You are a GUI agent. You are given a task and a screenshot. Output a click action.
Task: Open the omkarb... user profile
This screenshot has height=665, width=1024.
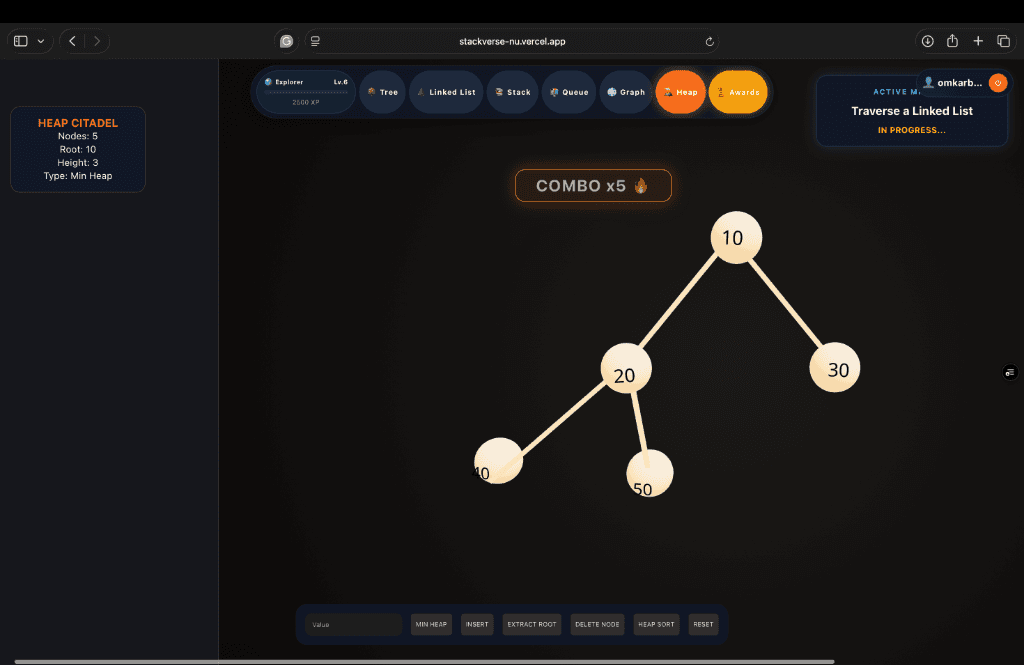point(953,83)
